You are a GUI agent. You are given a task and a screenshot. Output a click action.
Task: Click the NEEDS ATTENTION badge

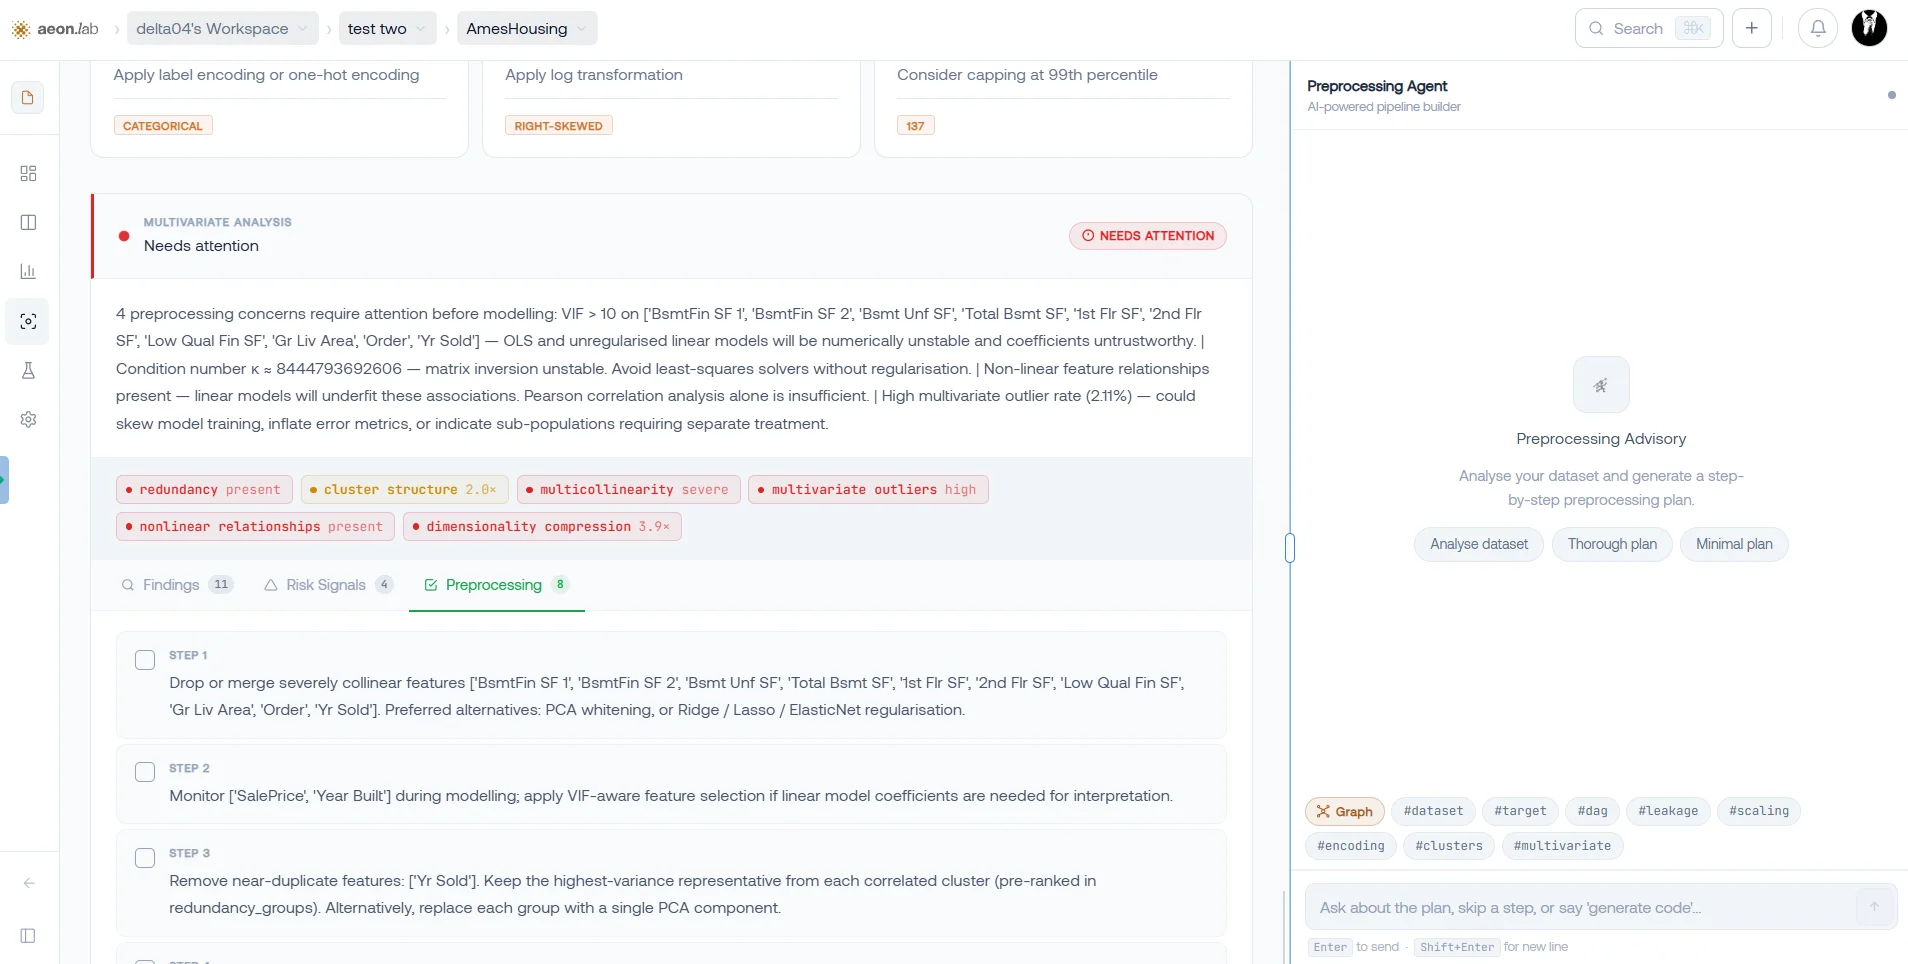(x=1148, y=236)
